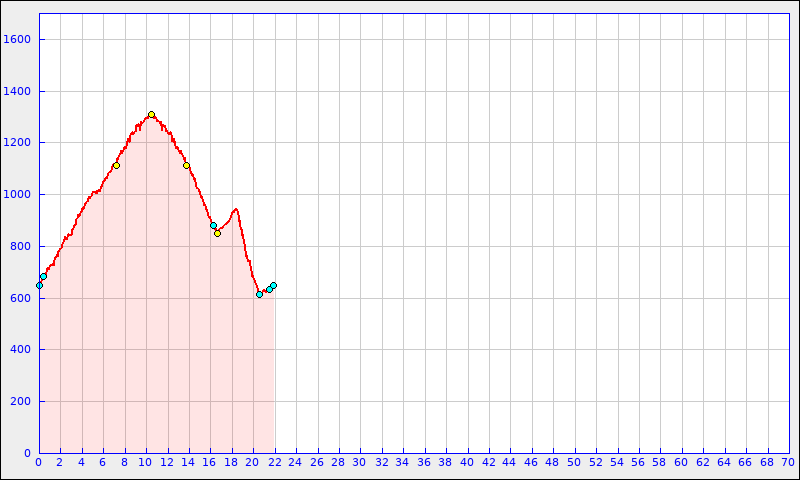Select the 36 tick label on the x-axis
The height and width of the screenshot is (480, 800).
pos(423,462)
